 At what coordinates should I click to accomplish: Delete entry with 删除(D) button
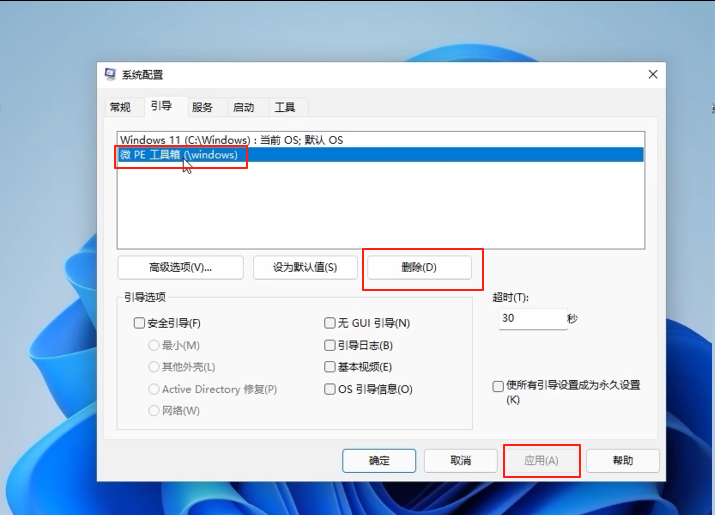point(419,267)
